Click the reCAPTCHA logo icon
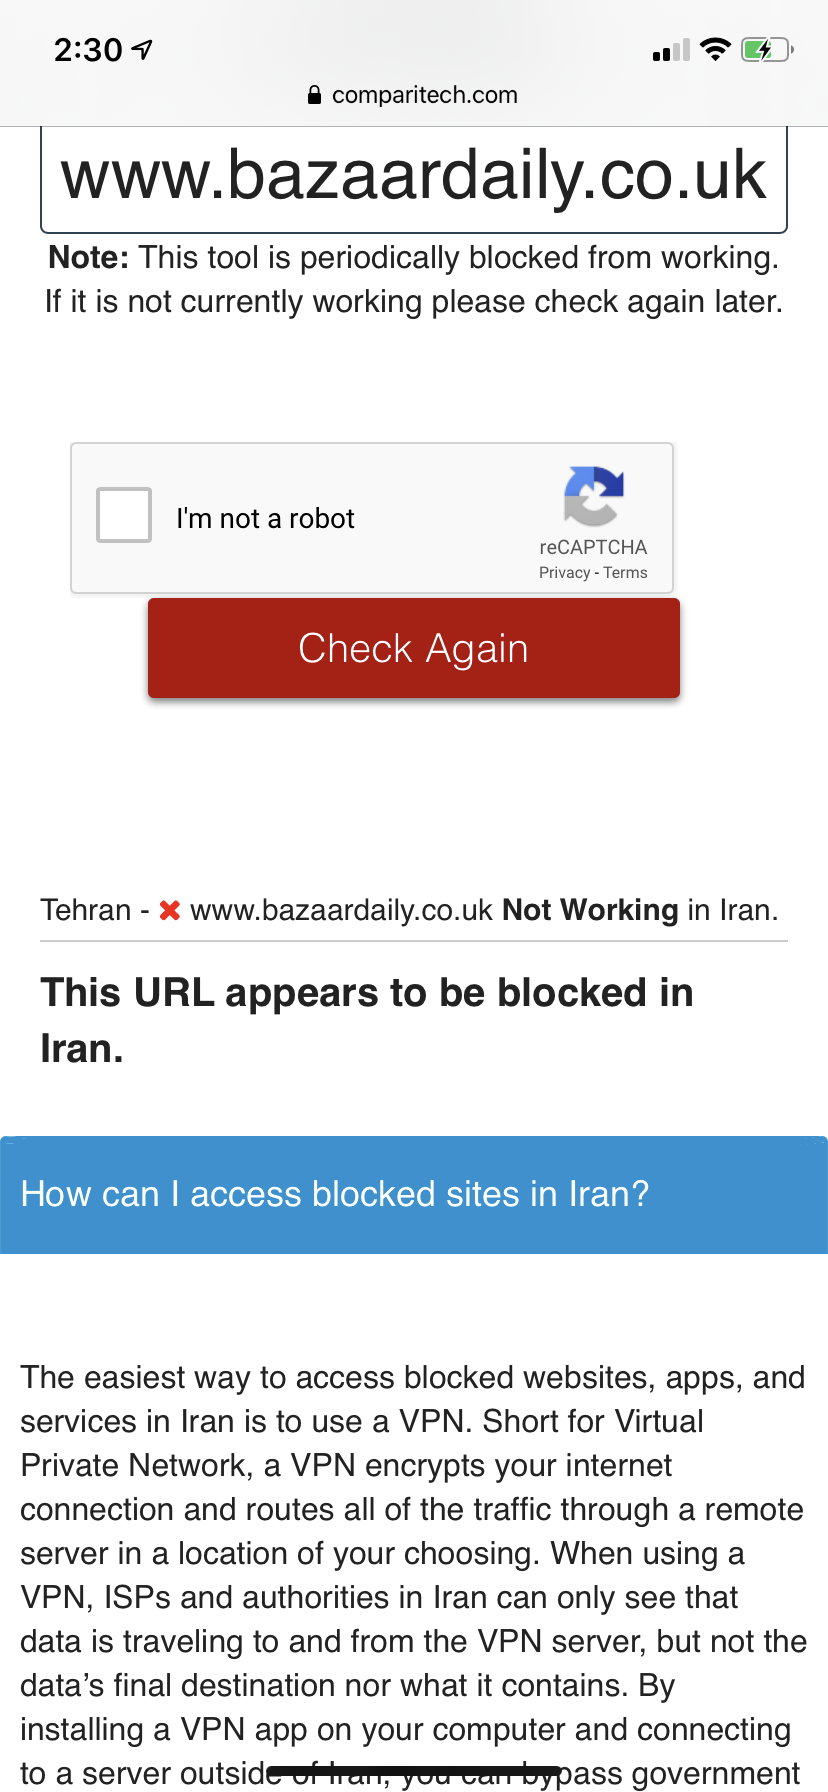Screen dimensions: 828x1792 point(593,495)
